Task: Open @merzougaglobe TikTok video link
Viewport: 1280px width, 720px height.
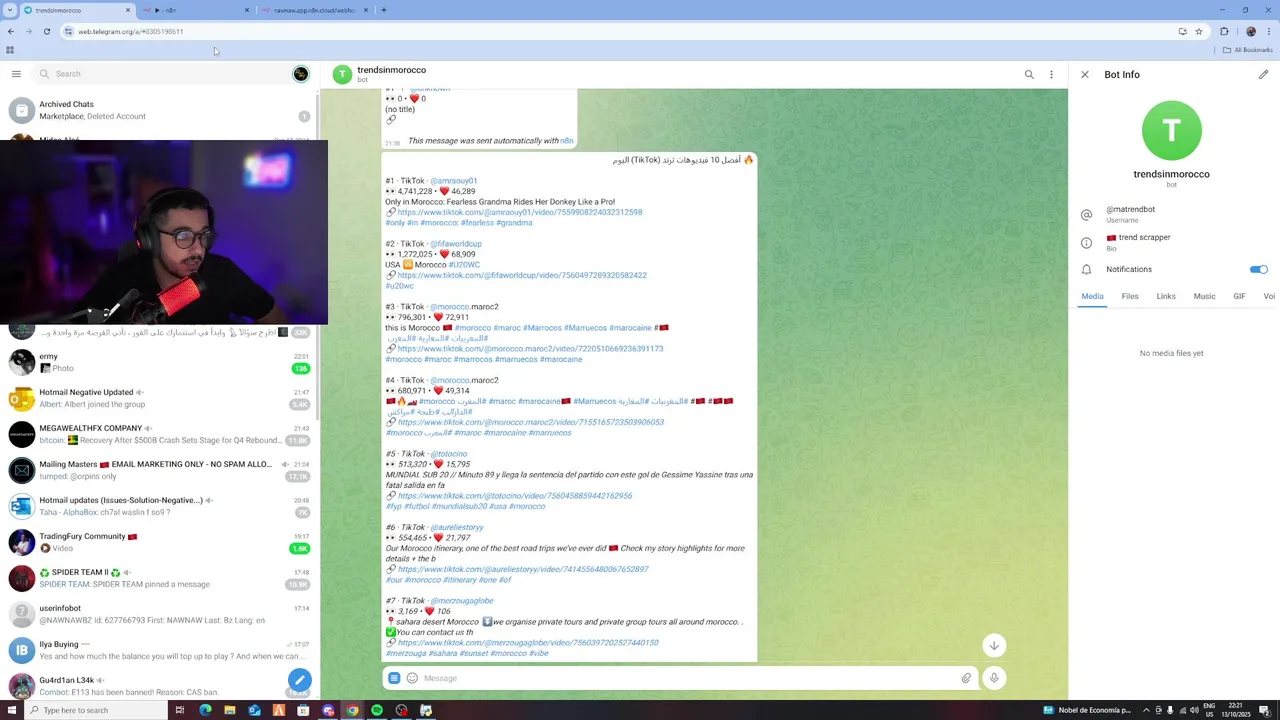Action: 527,643
